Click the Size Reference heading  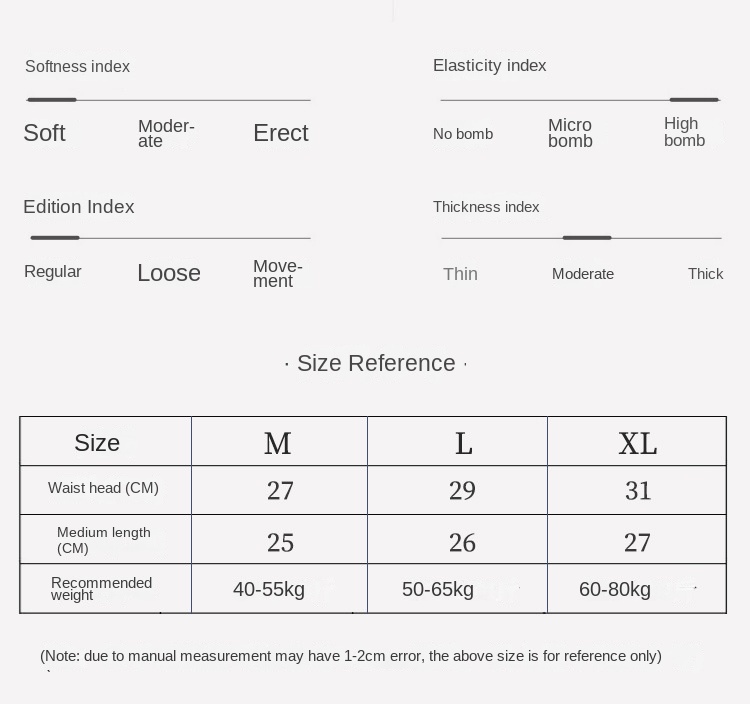pyautogui.click(x=376, y=363)
